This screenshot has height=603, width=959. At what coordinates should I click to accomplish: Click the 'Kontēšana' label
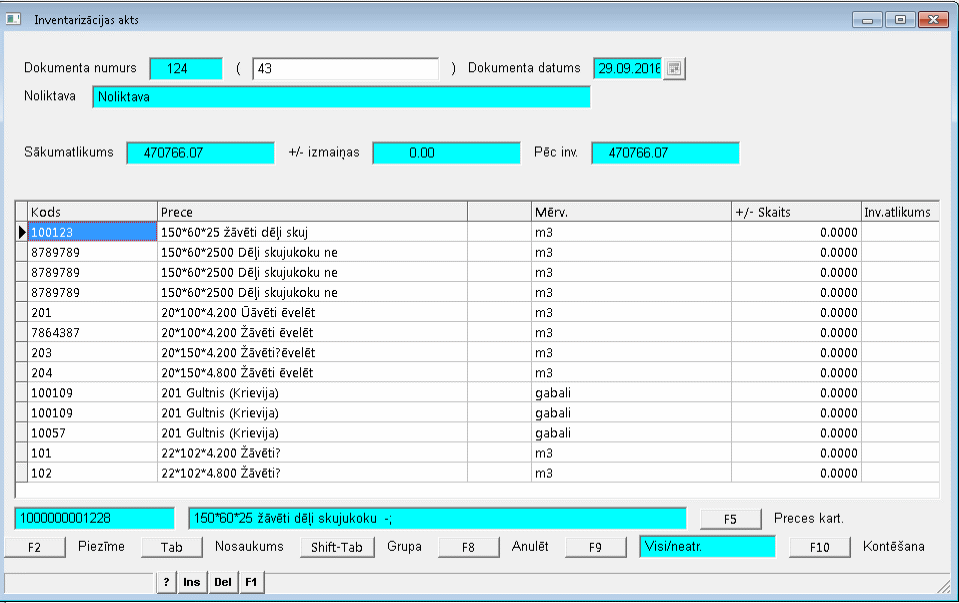pos(894,546)
